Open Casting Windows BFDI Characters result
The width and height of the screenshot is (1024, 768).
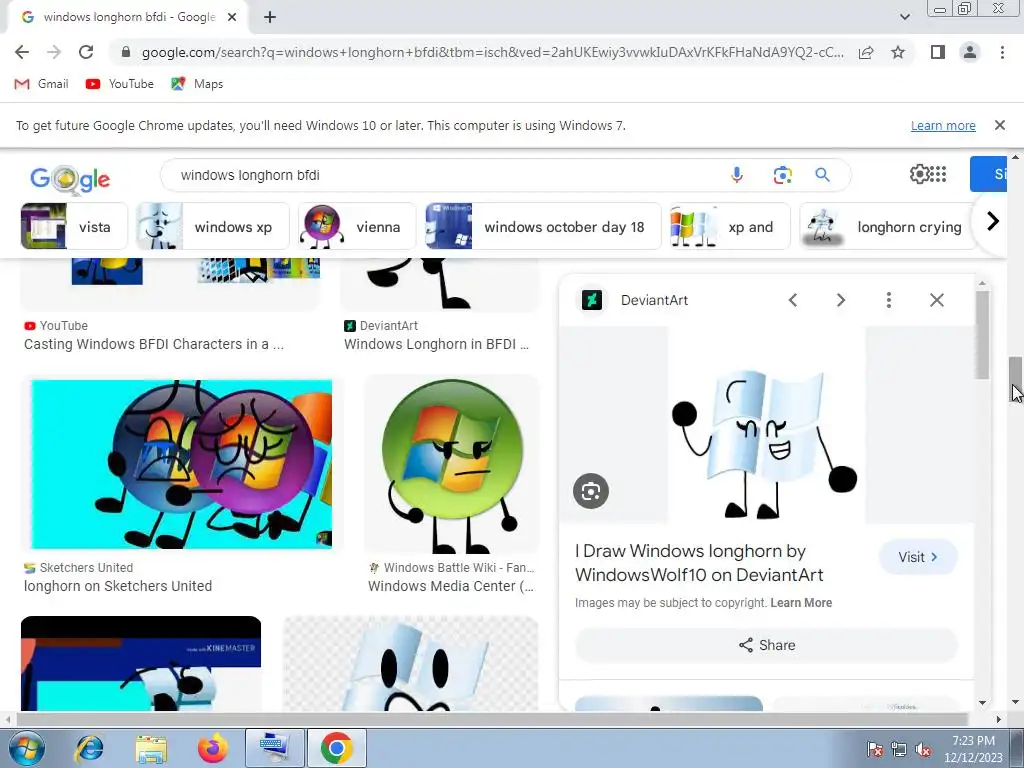pyautogui.click(x=153, y=344)
